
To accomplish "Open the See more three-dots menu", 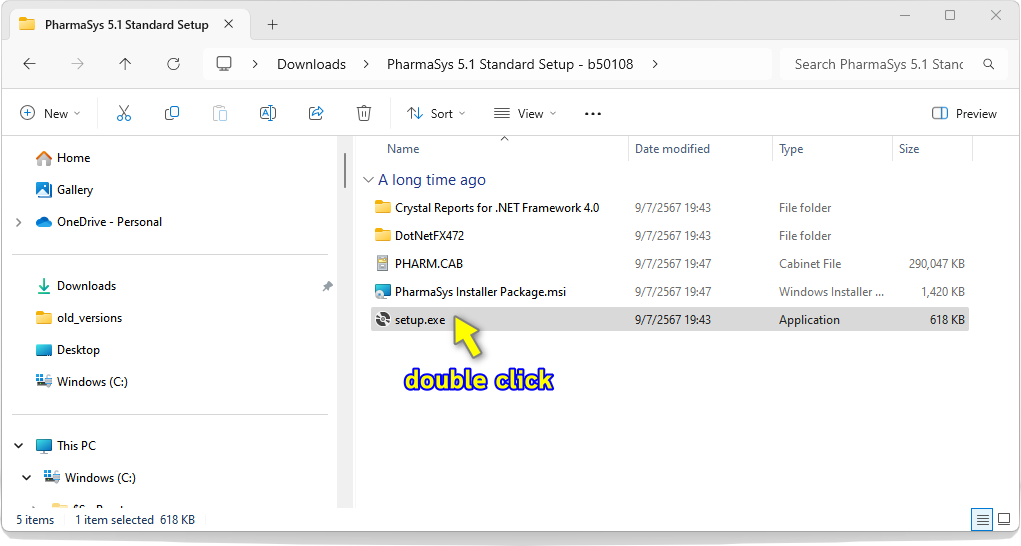I will [593, 113].
